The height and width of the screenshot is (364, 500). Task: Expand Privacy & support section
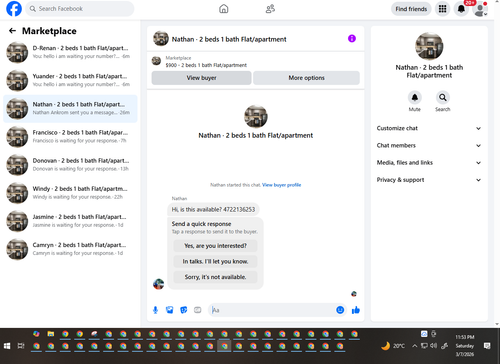[x=429, y=180]
